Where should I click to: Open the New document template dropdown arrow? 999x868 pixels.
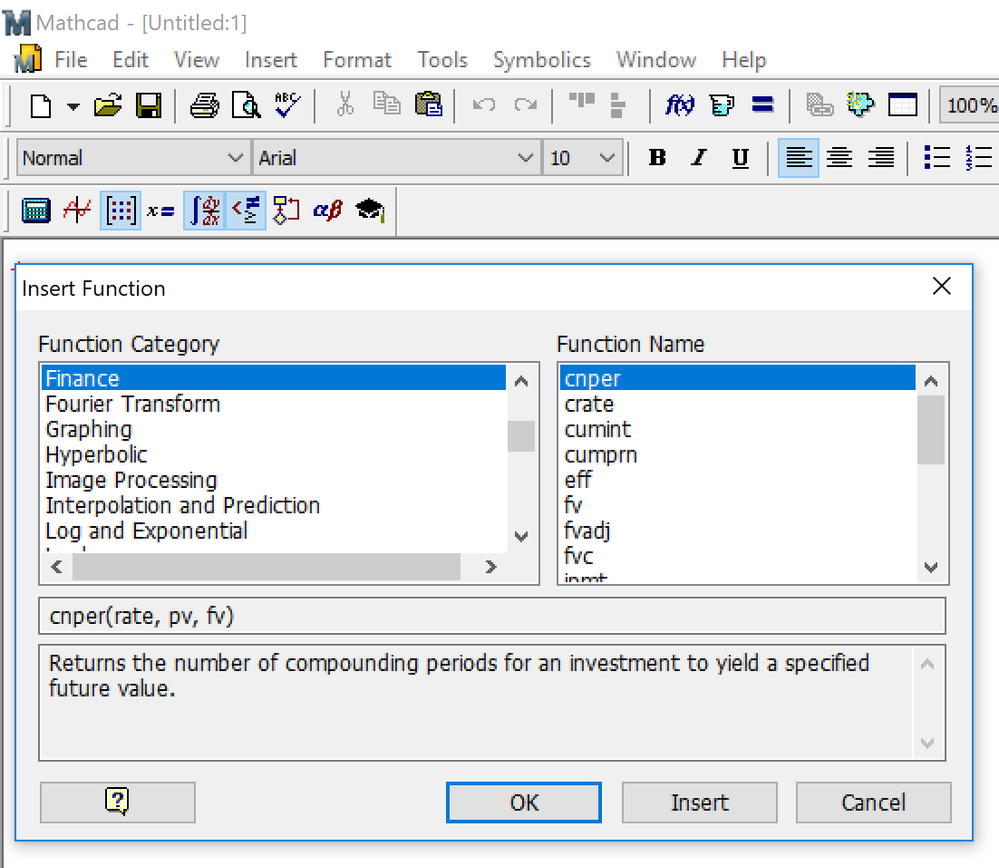[73, 106]
